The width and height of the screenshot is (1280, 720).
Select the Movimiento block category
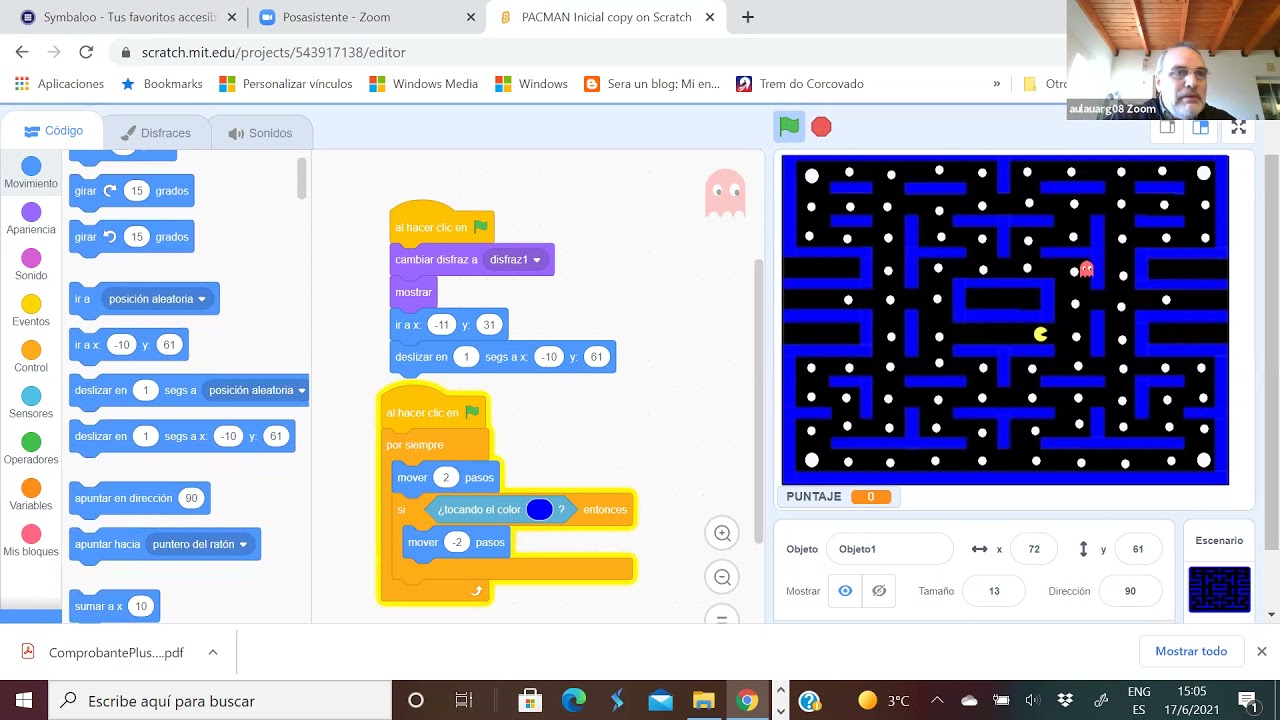(31, 173)
